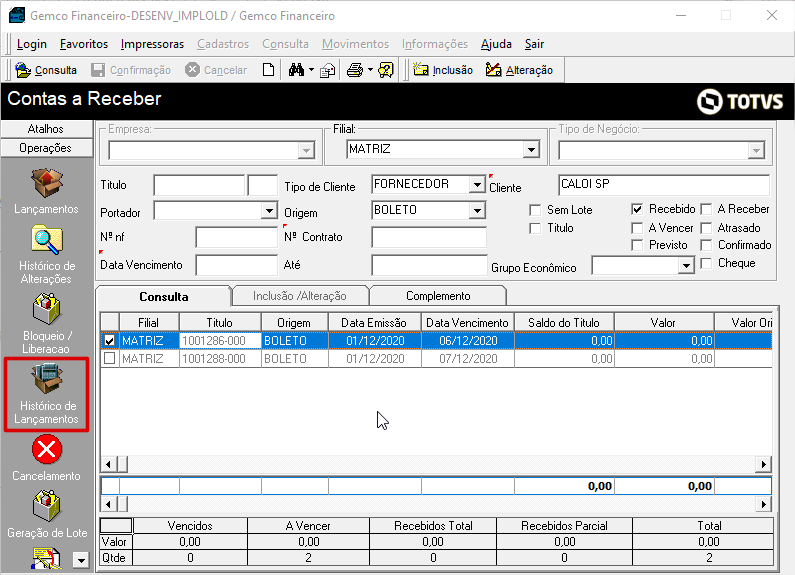The width and height of the screenshot is (795, 575).
Task: Check the A Vencer checkbox
Action: click(637, 228)
